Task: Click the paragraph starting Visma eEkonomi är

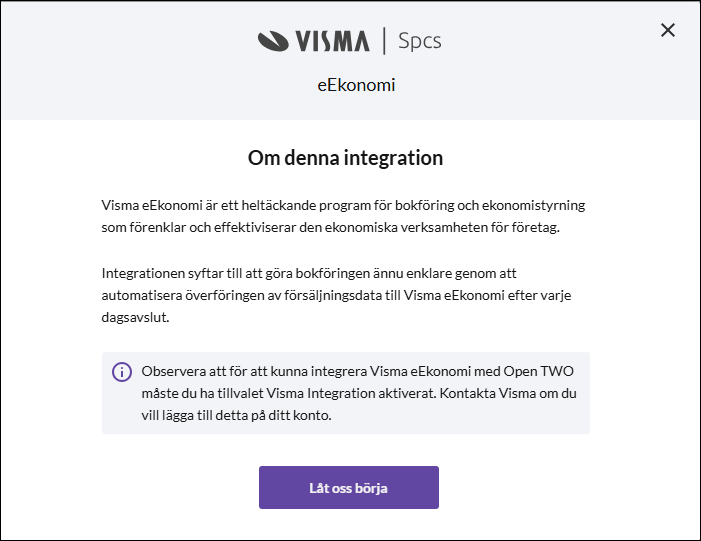Action: (x=343, y=216)
